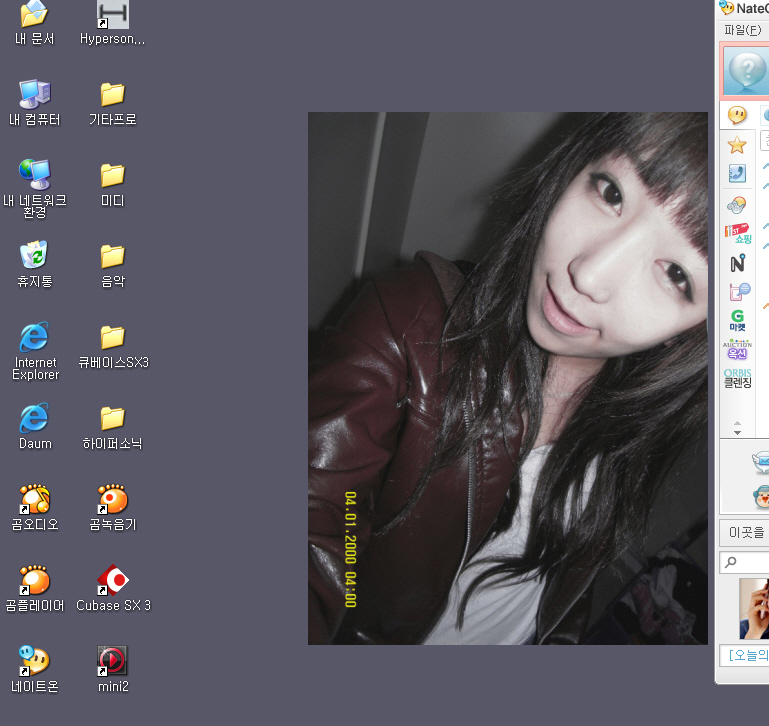Switch to the star favorites tab in NateOn
Image resolution: width=769 pixels, height=726 pixels.
point(737,145)
